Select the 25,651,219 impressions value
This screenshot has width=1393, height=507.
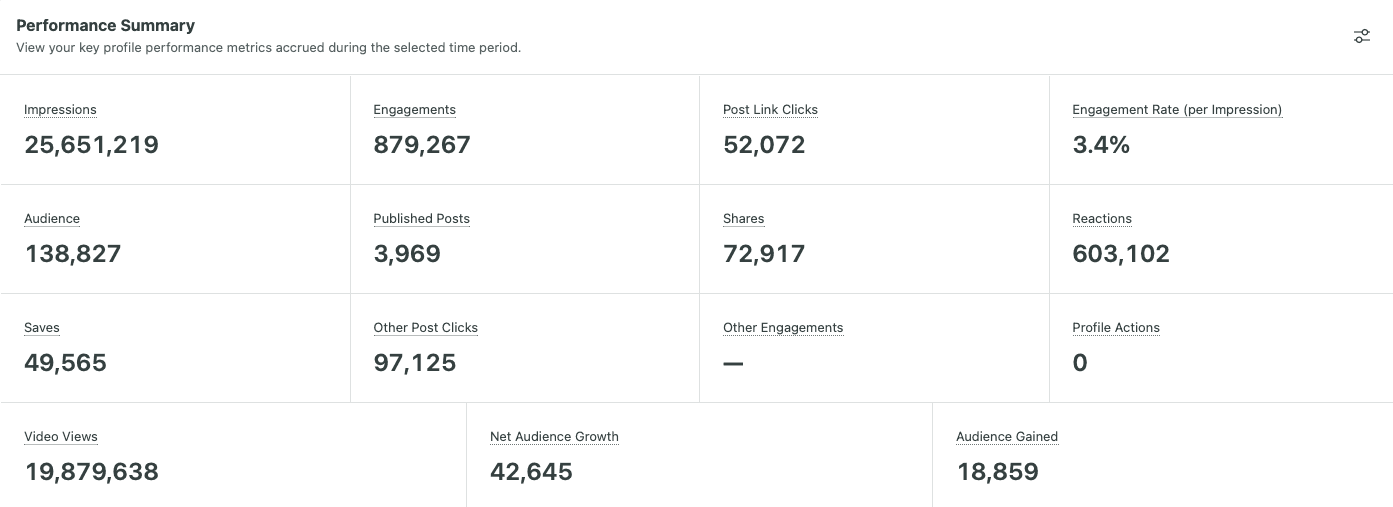tap(91, 145)
